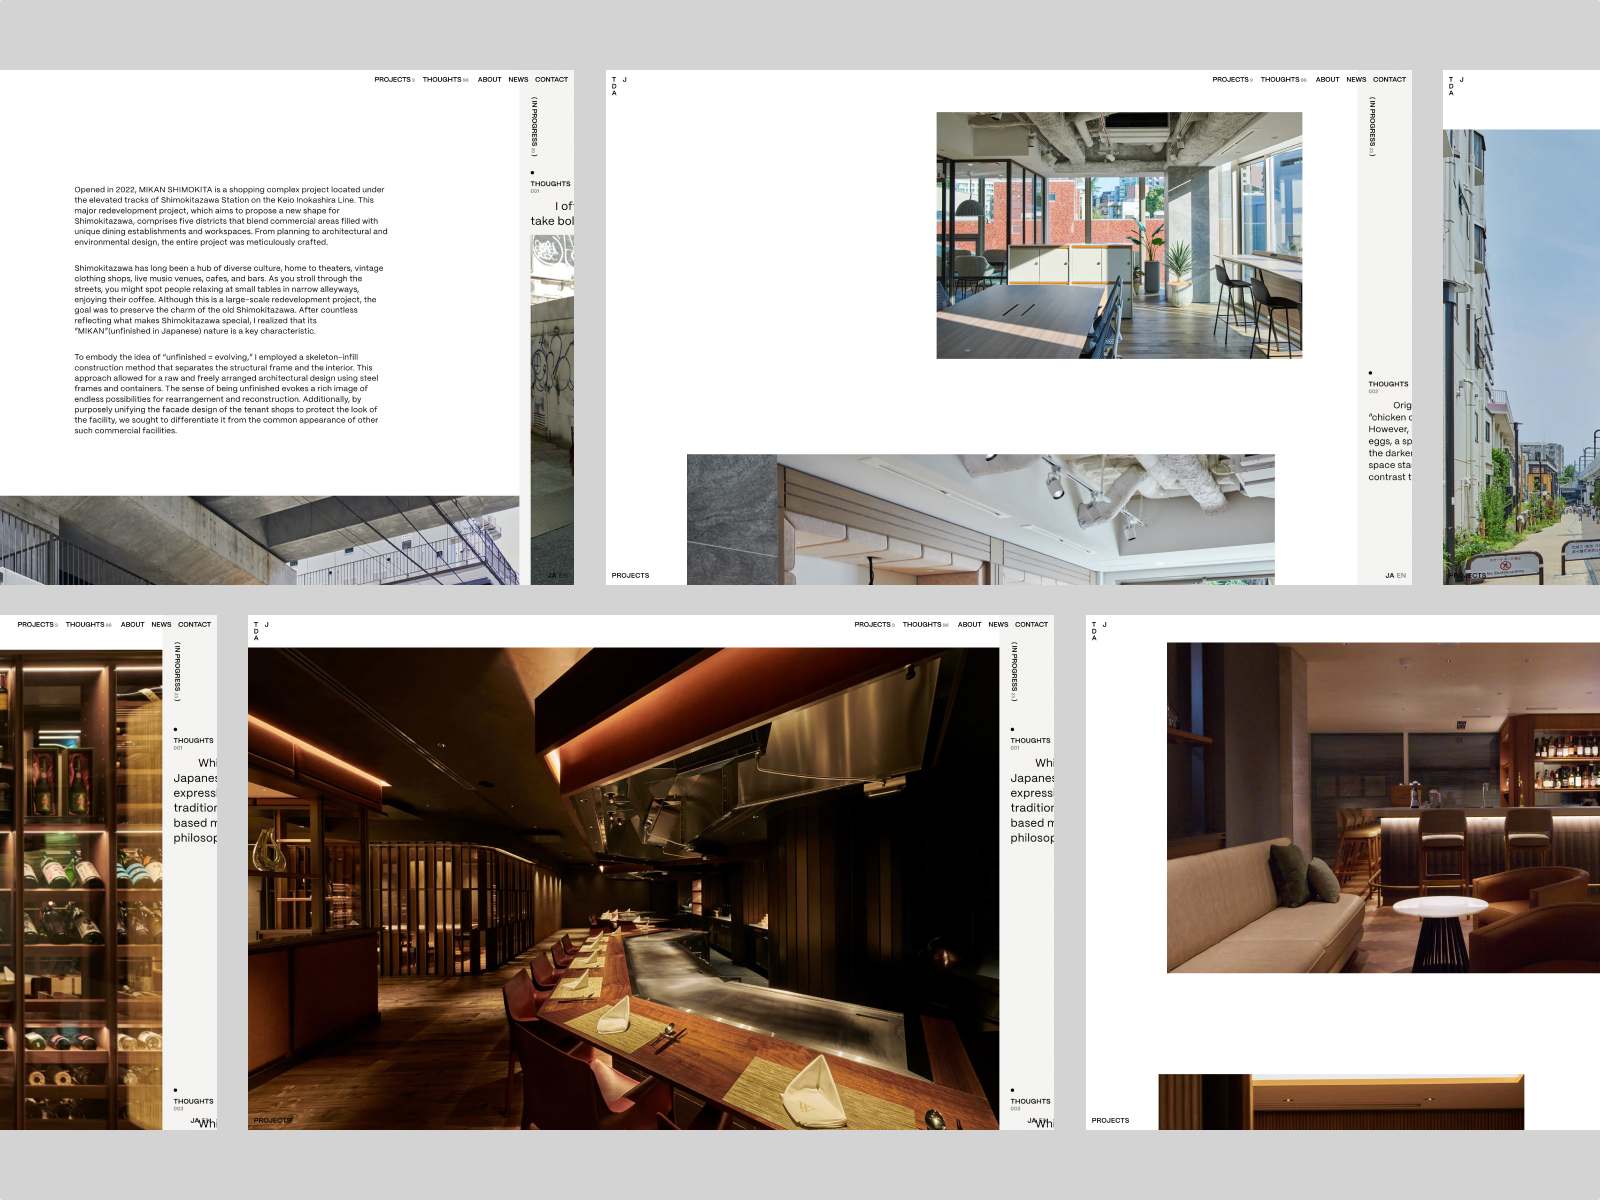The width and height of the screenshot is (1600, 1200).
Task: Click bottom PROJECTS link on the office photo page
Action: tap(630, 576)
